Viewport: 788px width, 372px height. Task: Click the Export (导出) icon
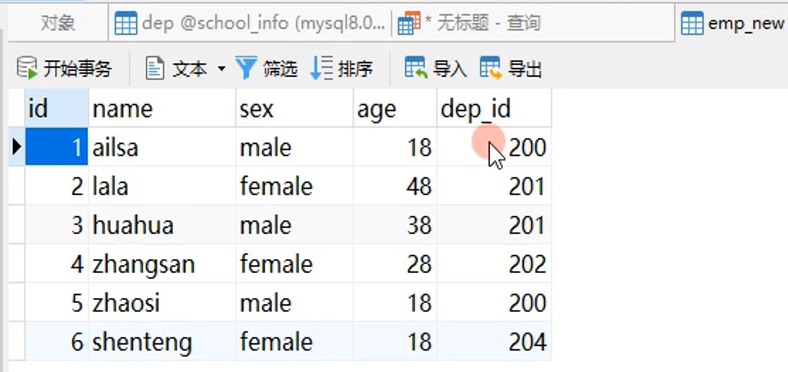coord(491,68)
